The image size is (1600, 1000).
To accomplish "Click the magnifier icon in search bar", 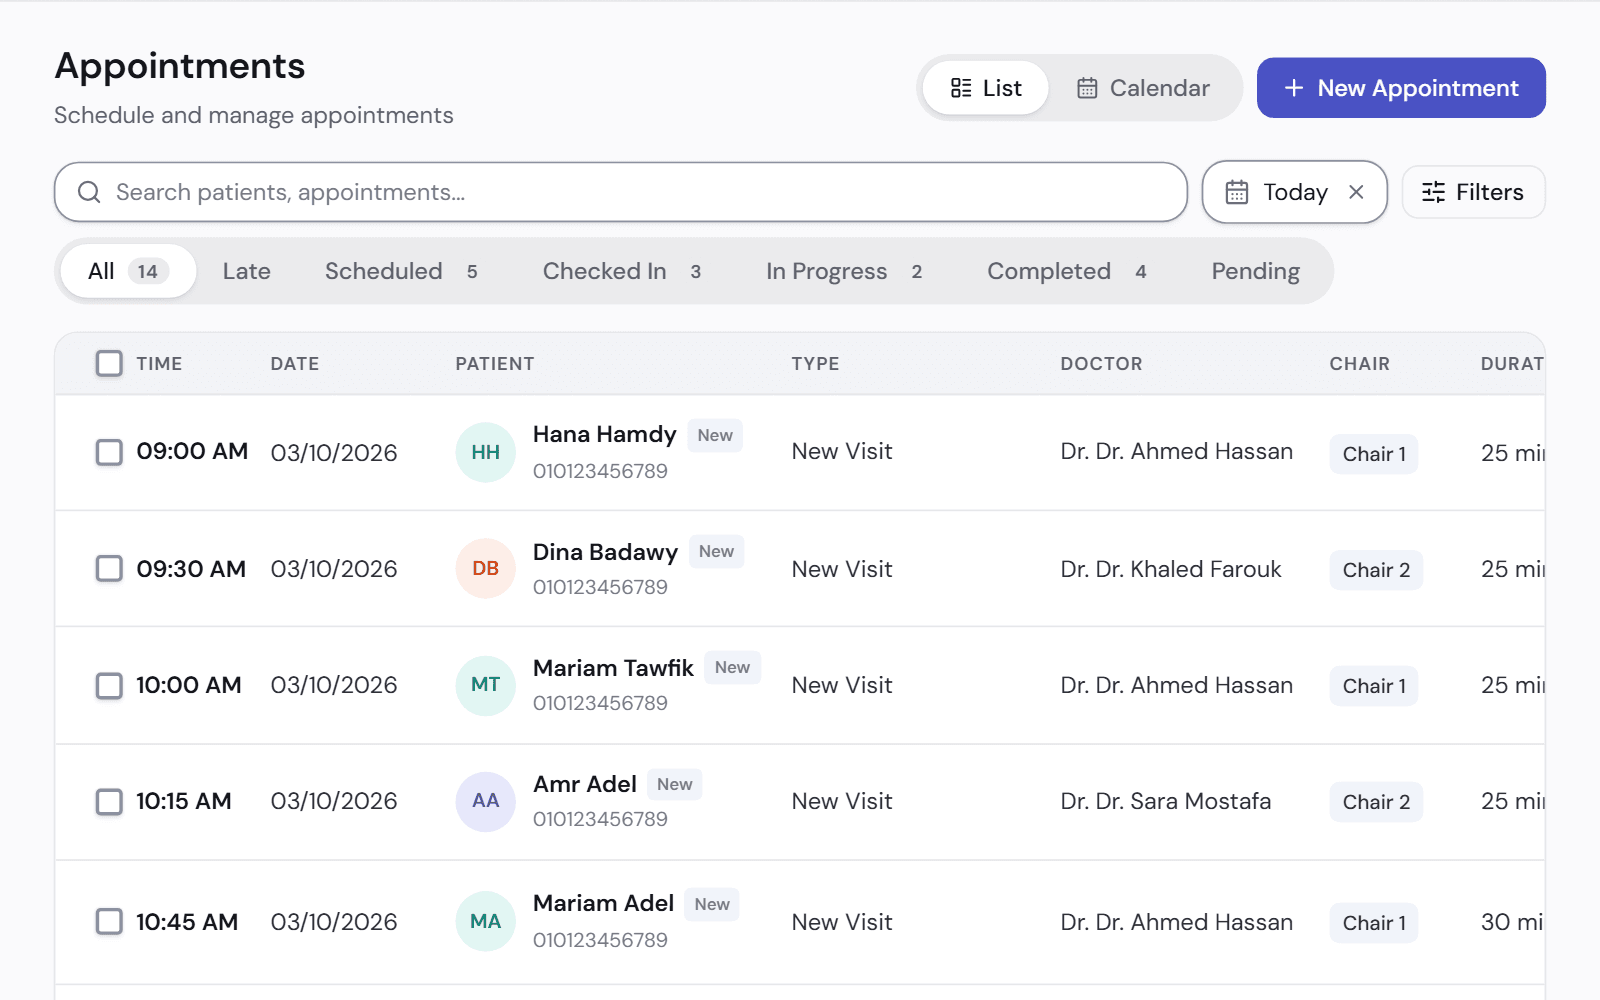I will pyautogui.click(x=89, y=192).
